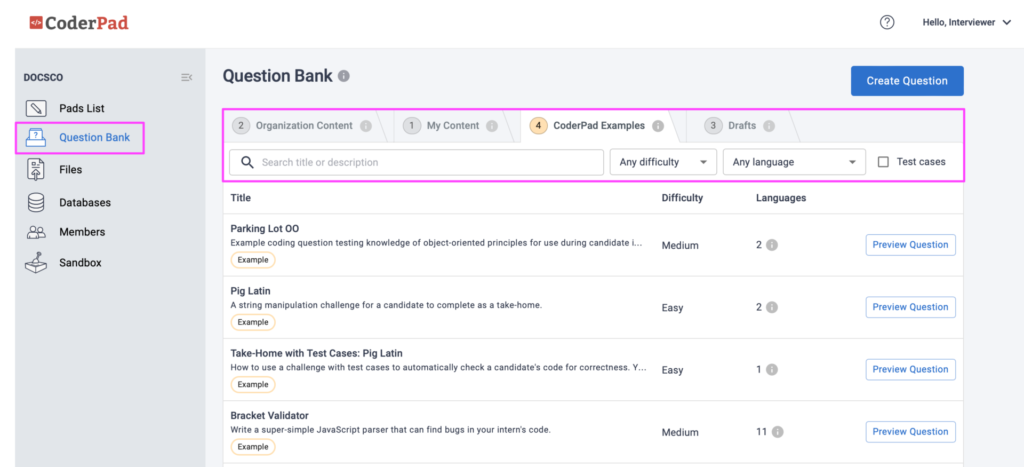Preview the Bracket Validator question
1024x467 pixels.
[910, 432]
